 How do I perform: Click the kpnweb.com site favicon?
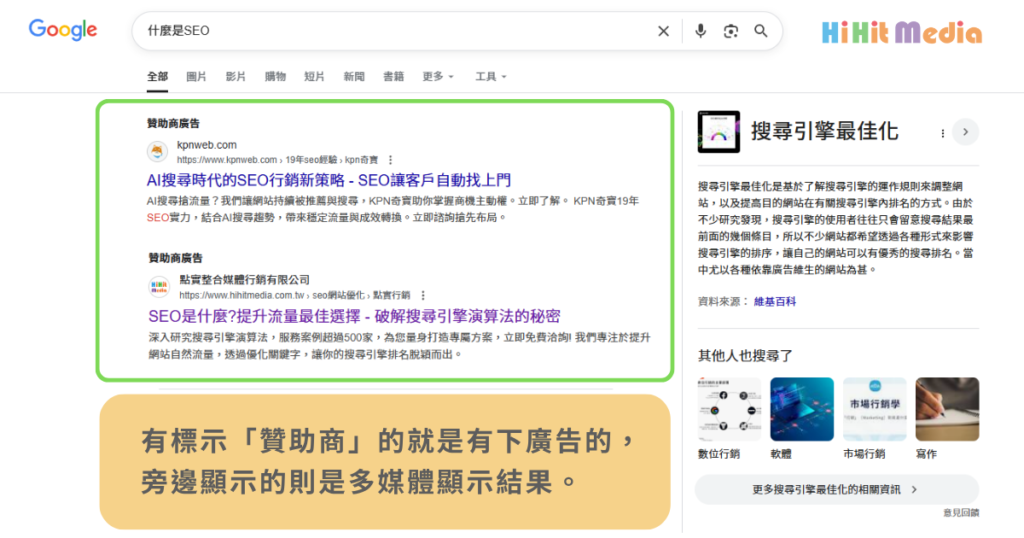point(159,152)
